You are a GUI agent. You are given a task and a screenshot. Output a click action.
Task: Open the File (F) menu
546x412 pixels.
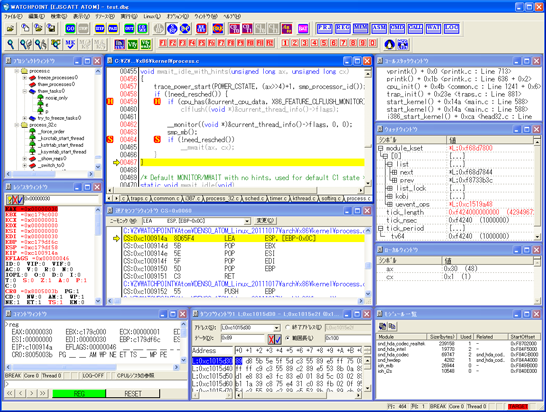pyautogui.click(x=13, y=16)
